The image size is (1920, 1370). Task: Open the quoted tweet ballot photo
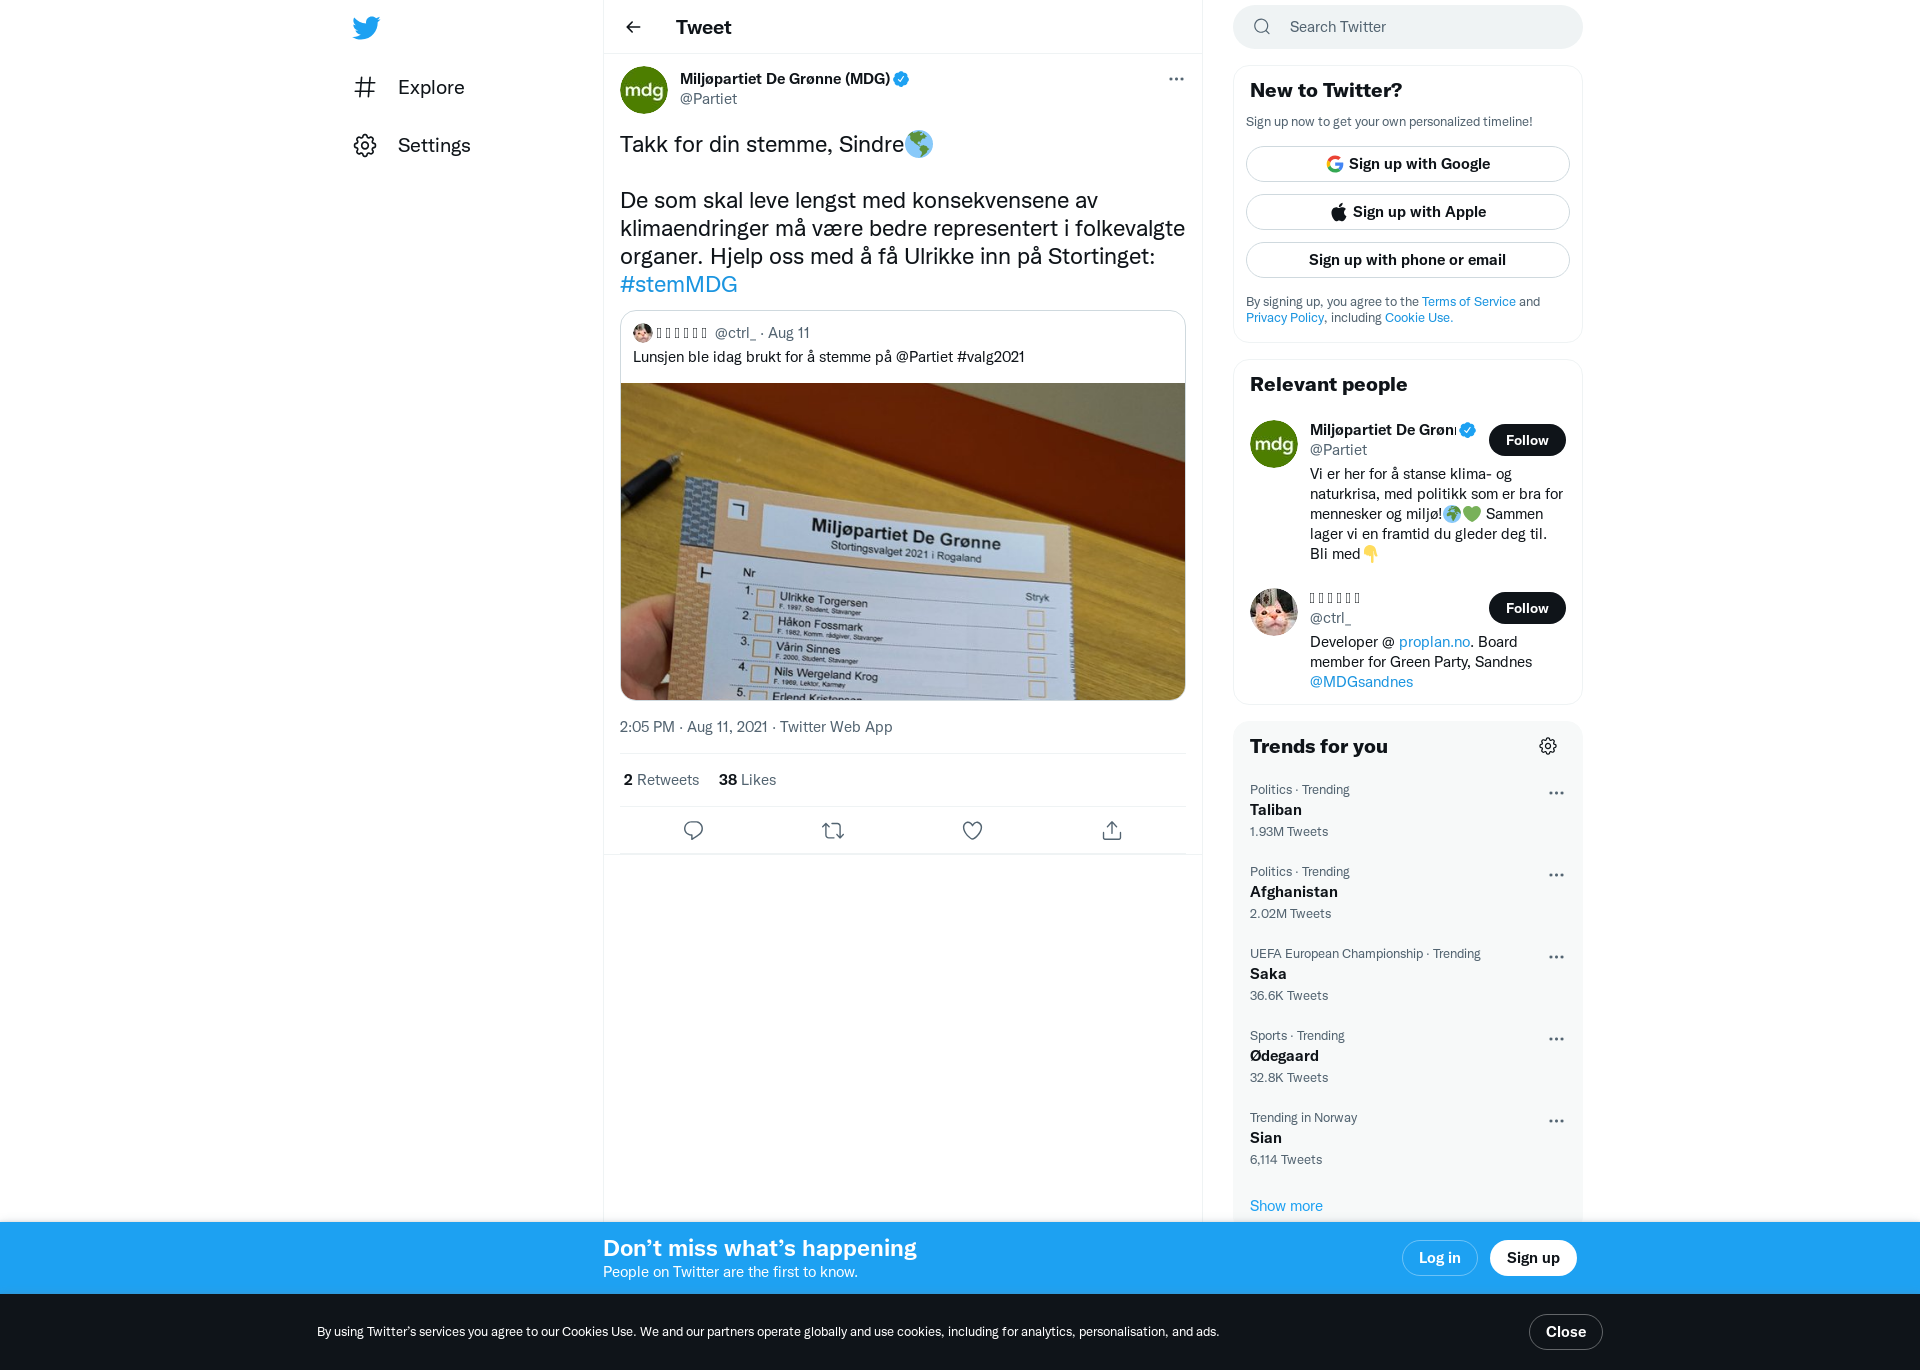902,541
